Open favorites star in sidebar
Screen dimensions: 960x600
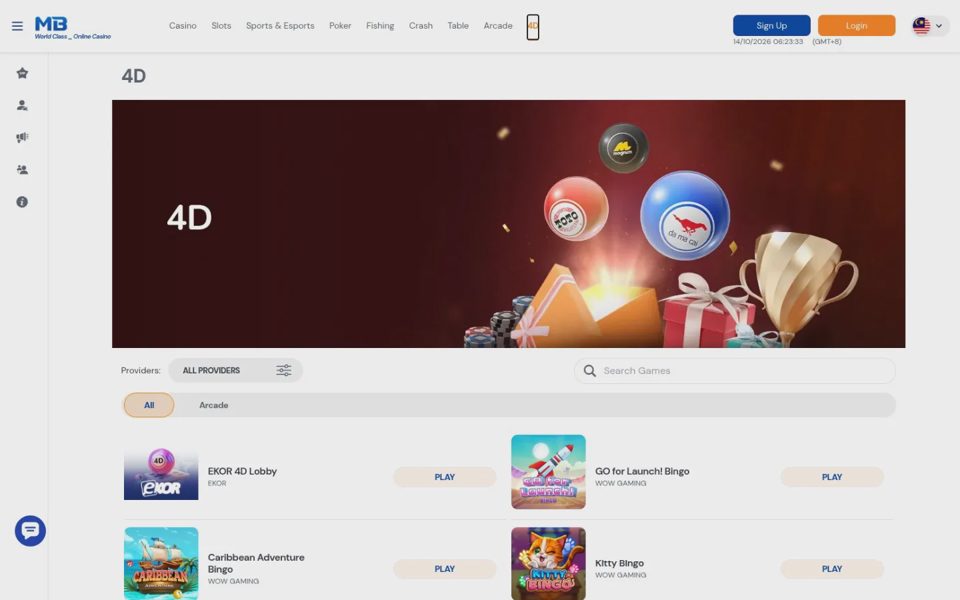click(22, 73)
